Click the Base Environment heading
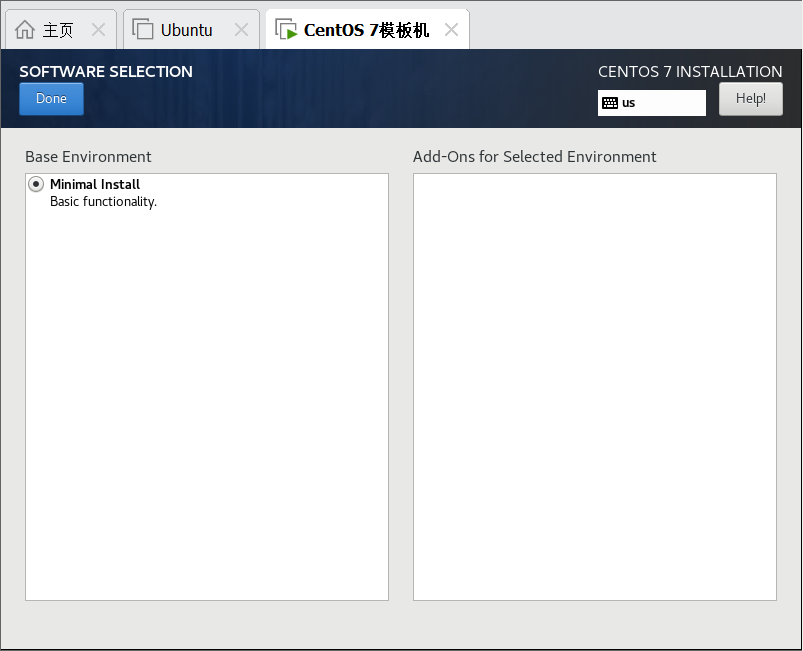 click(88, 157)
